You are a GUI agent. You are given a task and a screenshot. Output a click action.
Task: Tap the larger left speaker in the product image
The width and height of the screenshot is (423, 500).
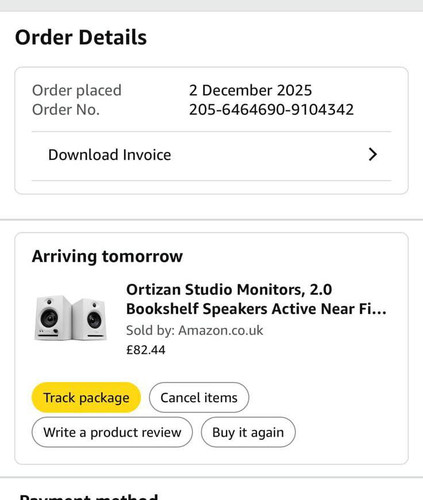tap(53, 318)
